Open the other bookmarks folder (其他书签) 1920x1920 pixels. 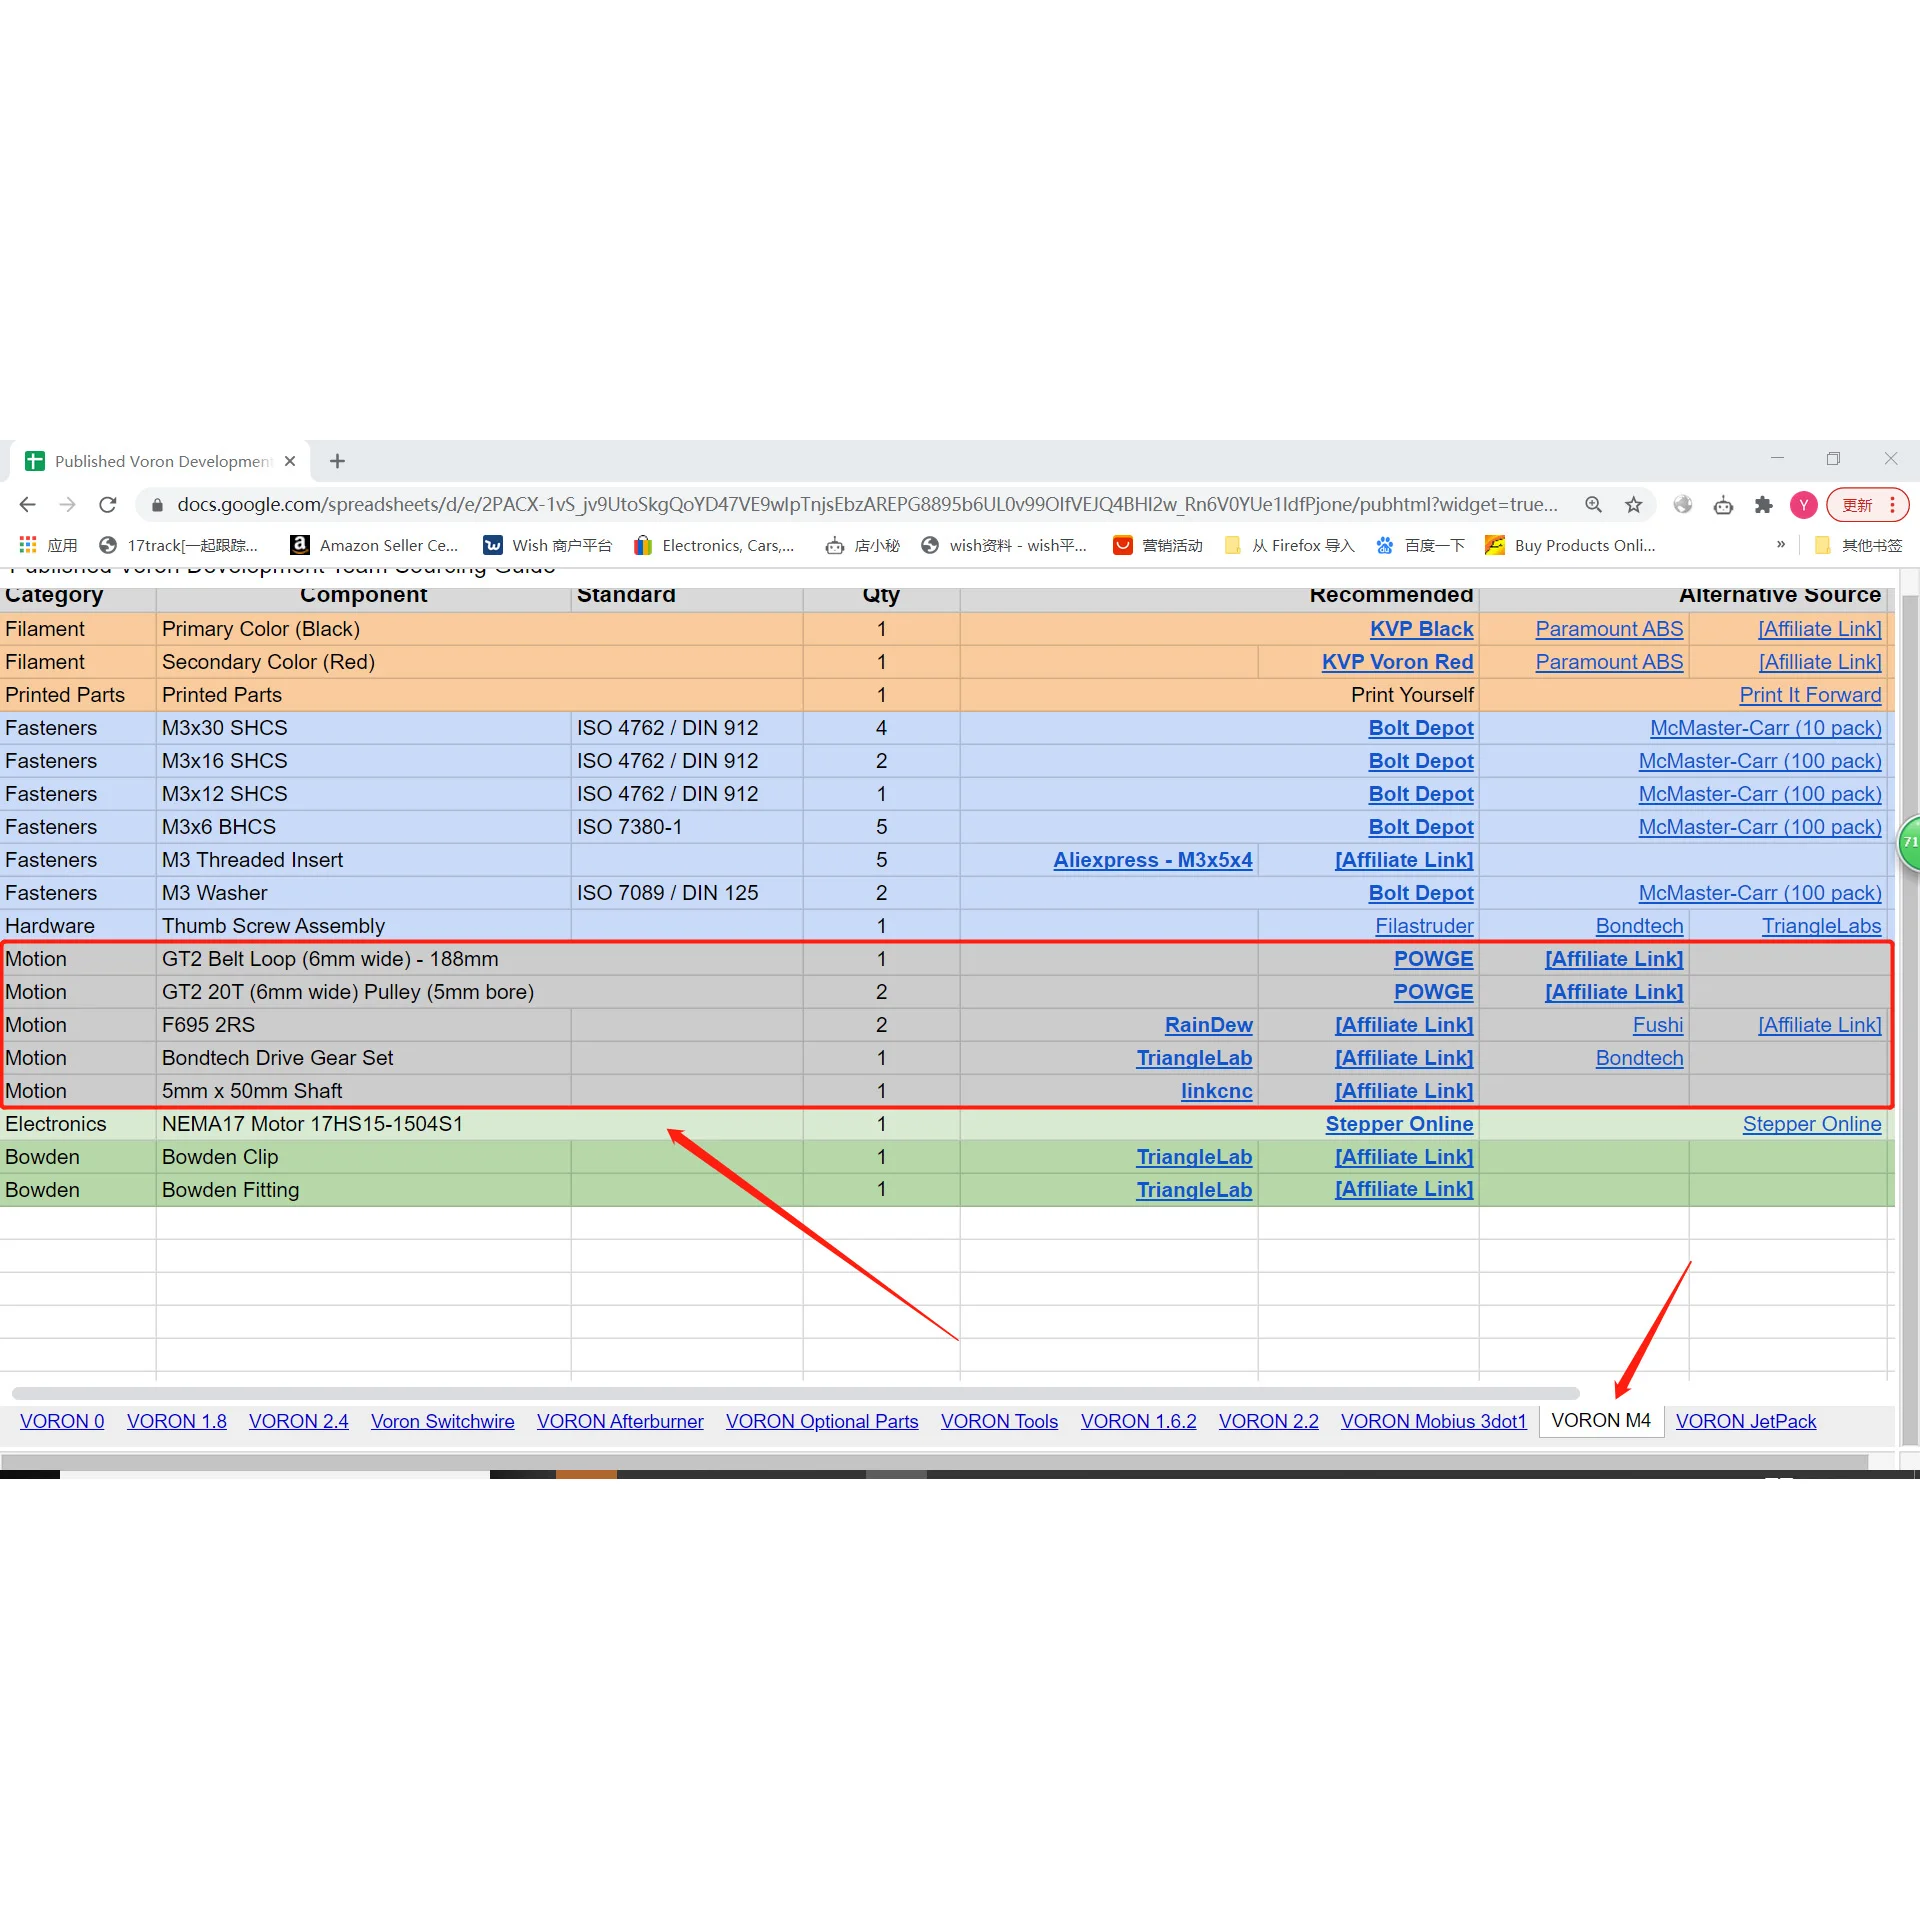1859,545
